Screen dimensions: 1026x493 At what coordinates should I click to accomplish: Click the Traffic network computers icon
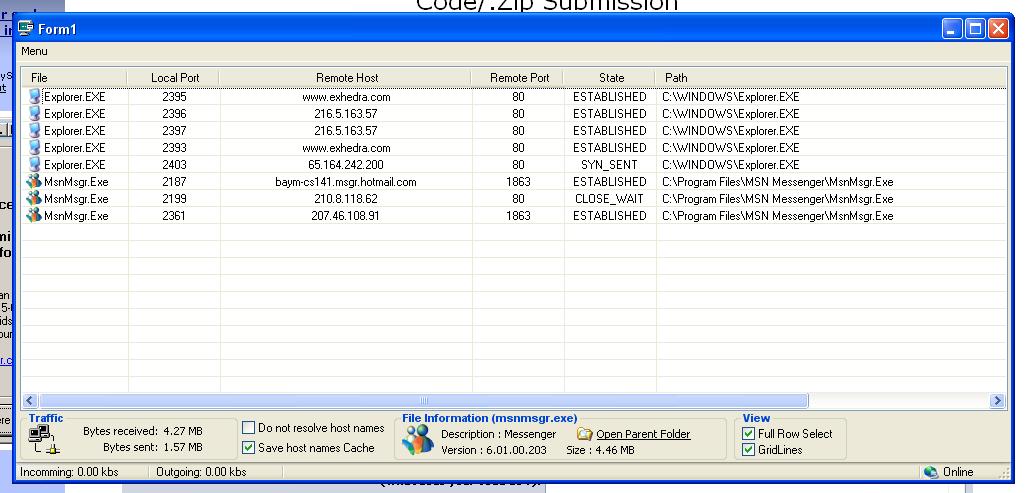pyautogui.click(x=42, y=438)
